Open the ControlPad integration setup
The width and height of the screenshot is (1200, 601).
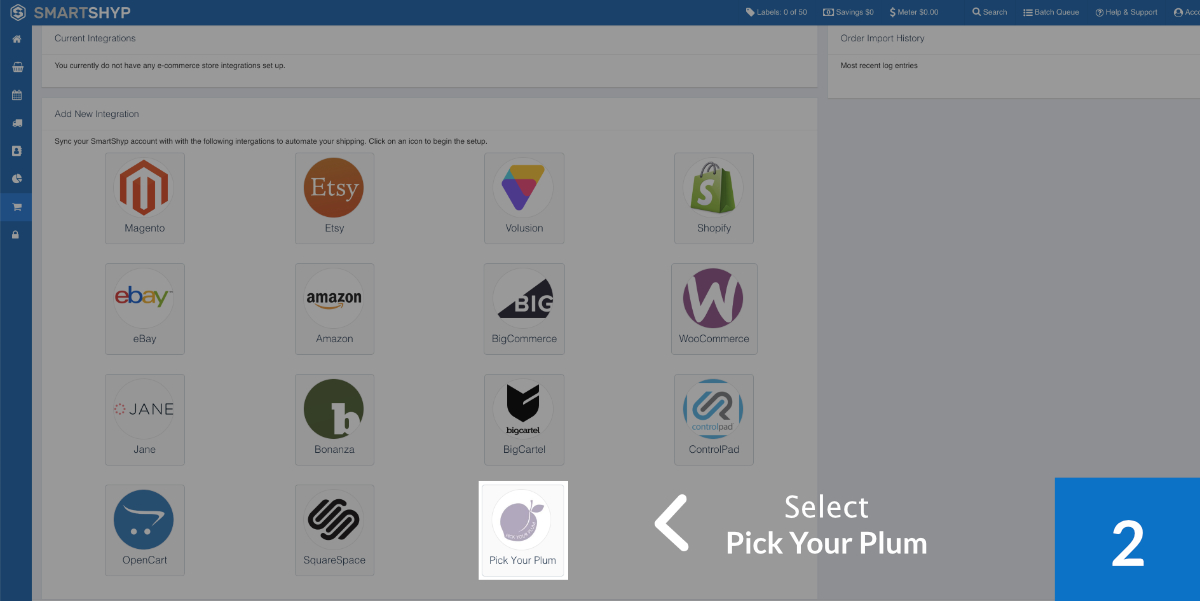714,419
